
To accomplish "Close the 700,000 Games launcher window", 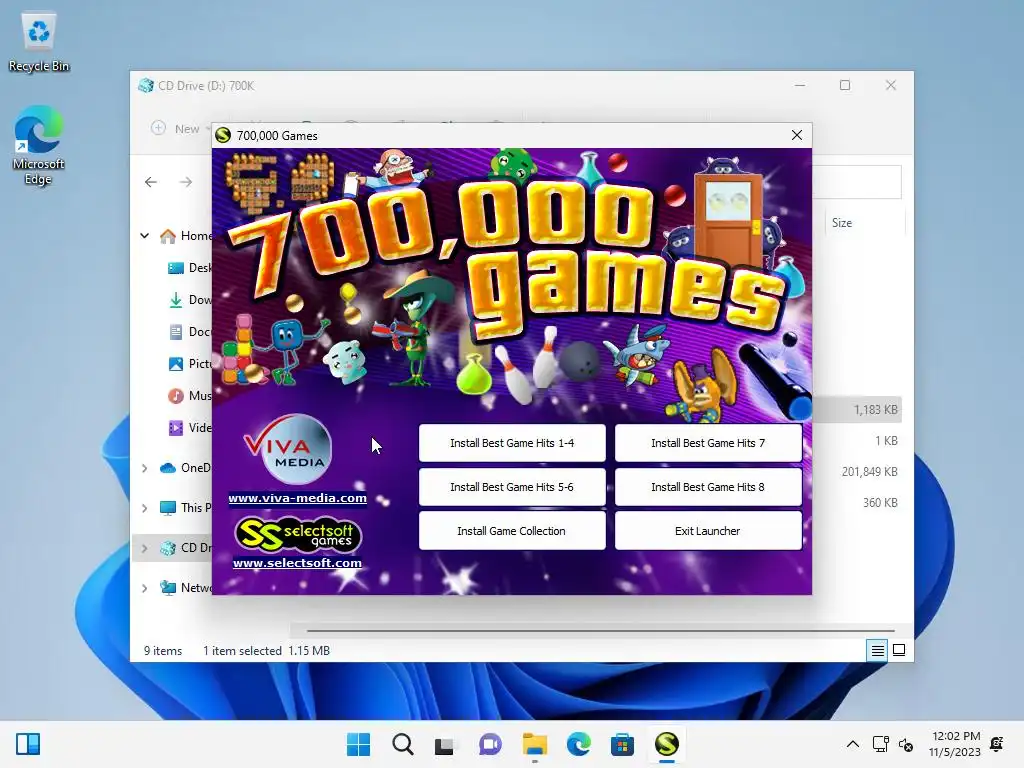I will tap(797, 135).
